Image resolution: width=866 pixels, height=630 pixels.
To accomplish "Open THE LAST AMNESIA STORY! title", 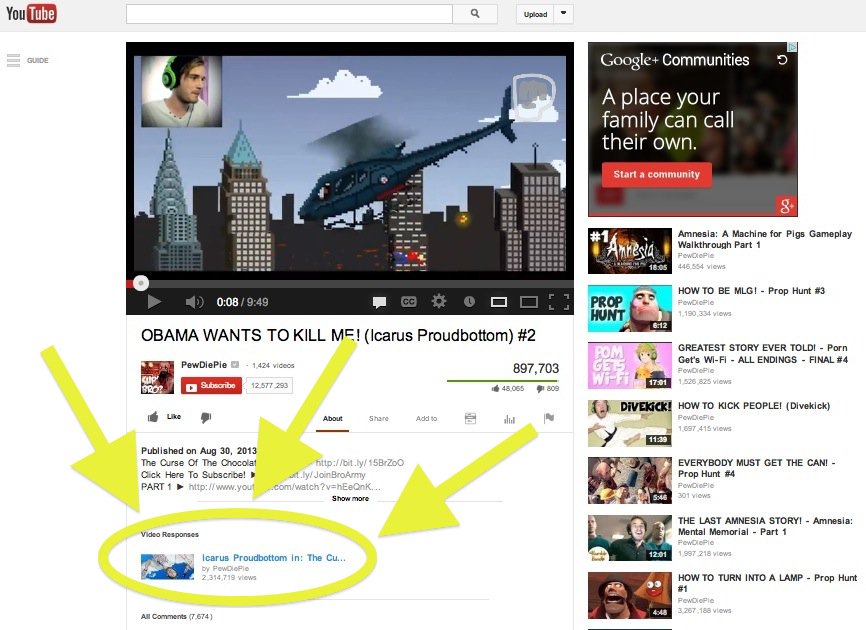I will tap(765, 526).
